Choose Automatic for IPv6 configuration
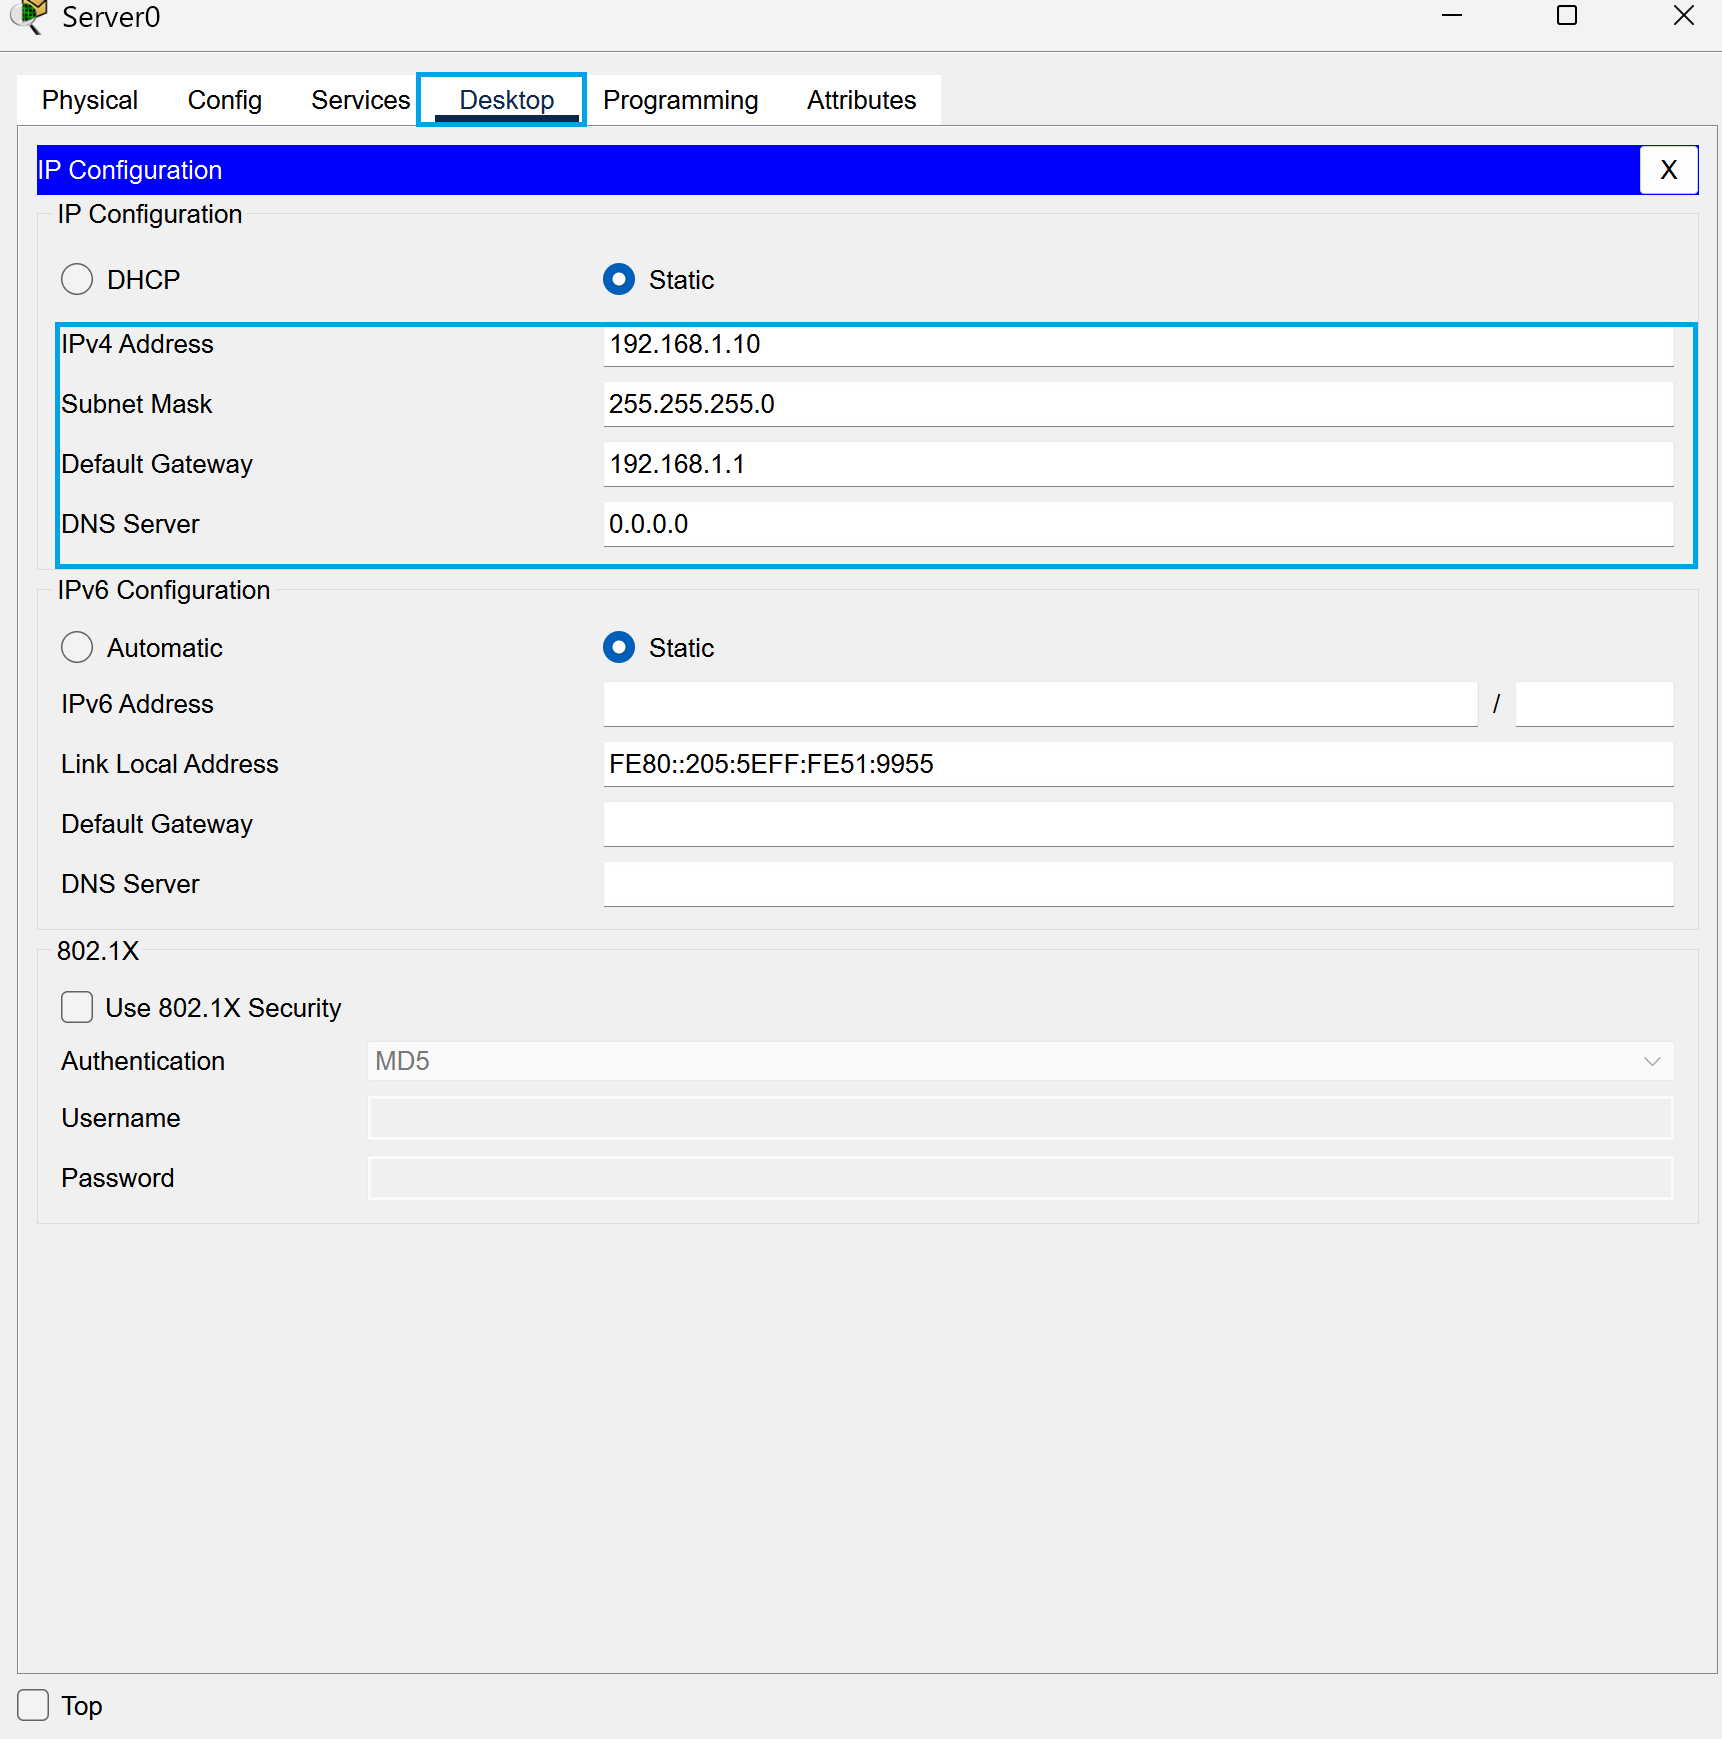The image size is (1722, 1739). tap(77, 647)
